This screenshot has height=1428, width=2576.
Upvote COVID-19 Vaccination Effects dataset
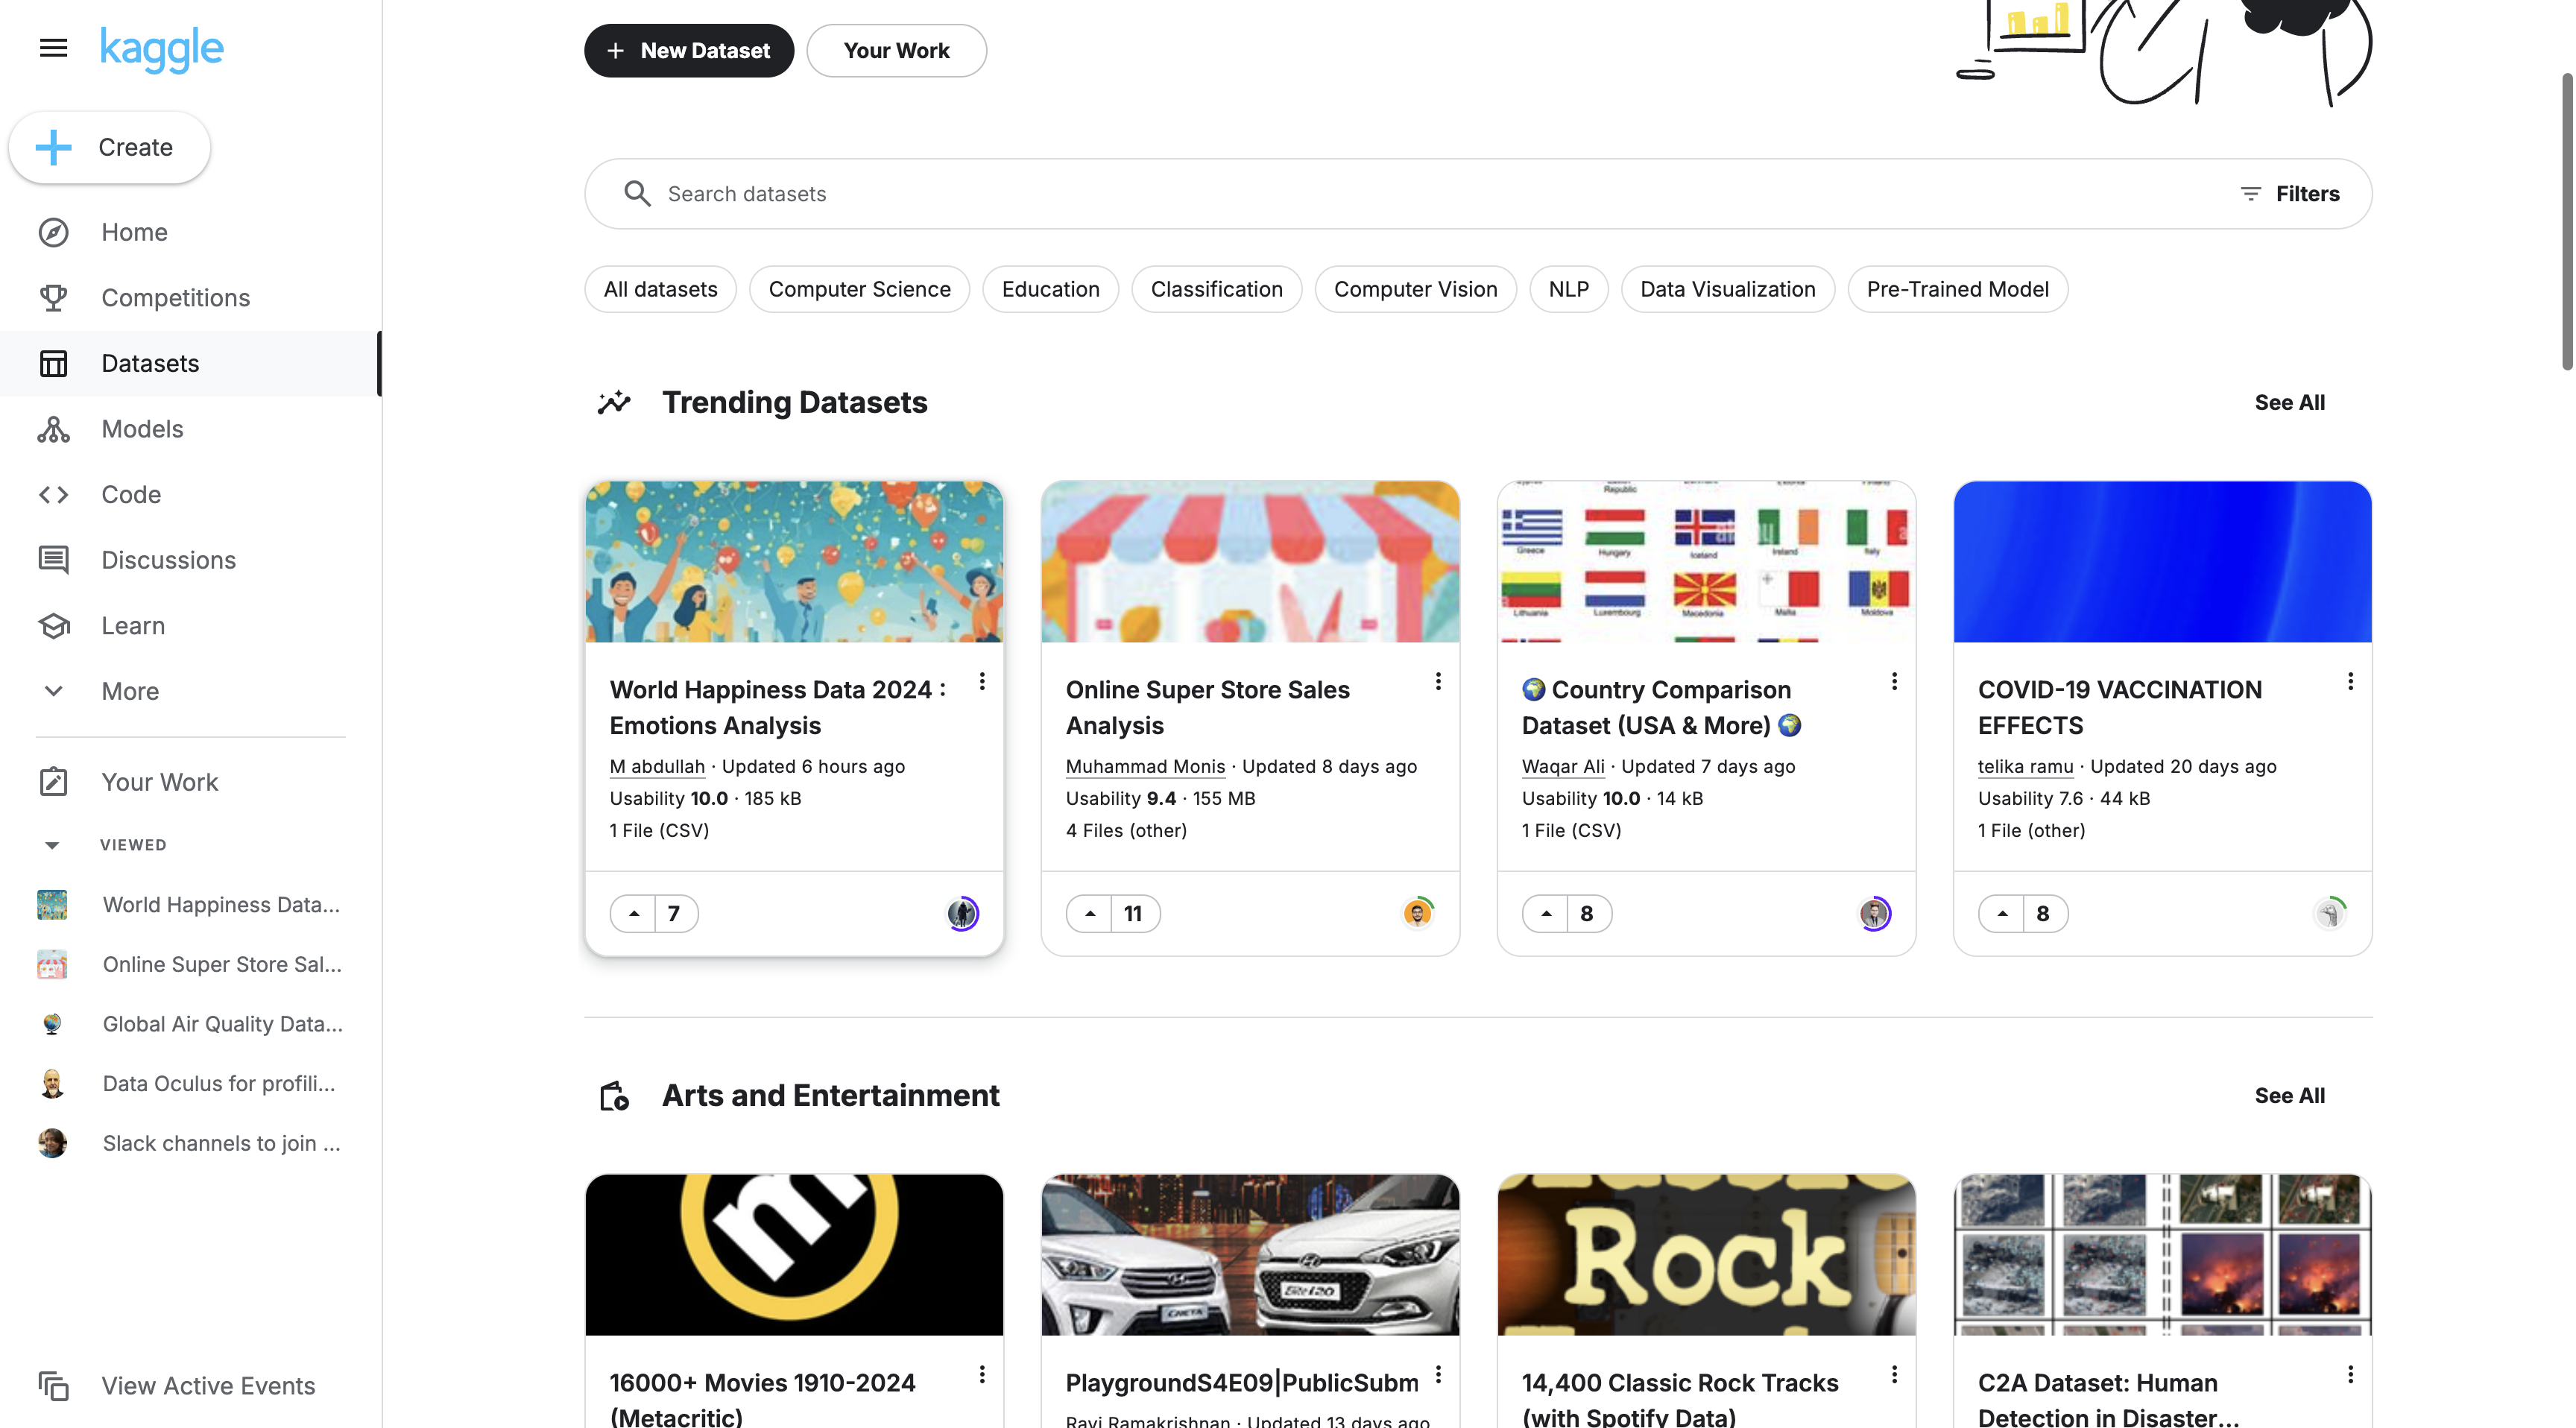coord(2002,913)
